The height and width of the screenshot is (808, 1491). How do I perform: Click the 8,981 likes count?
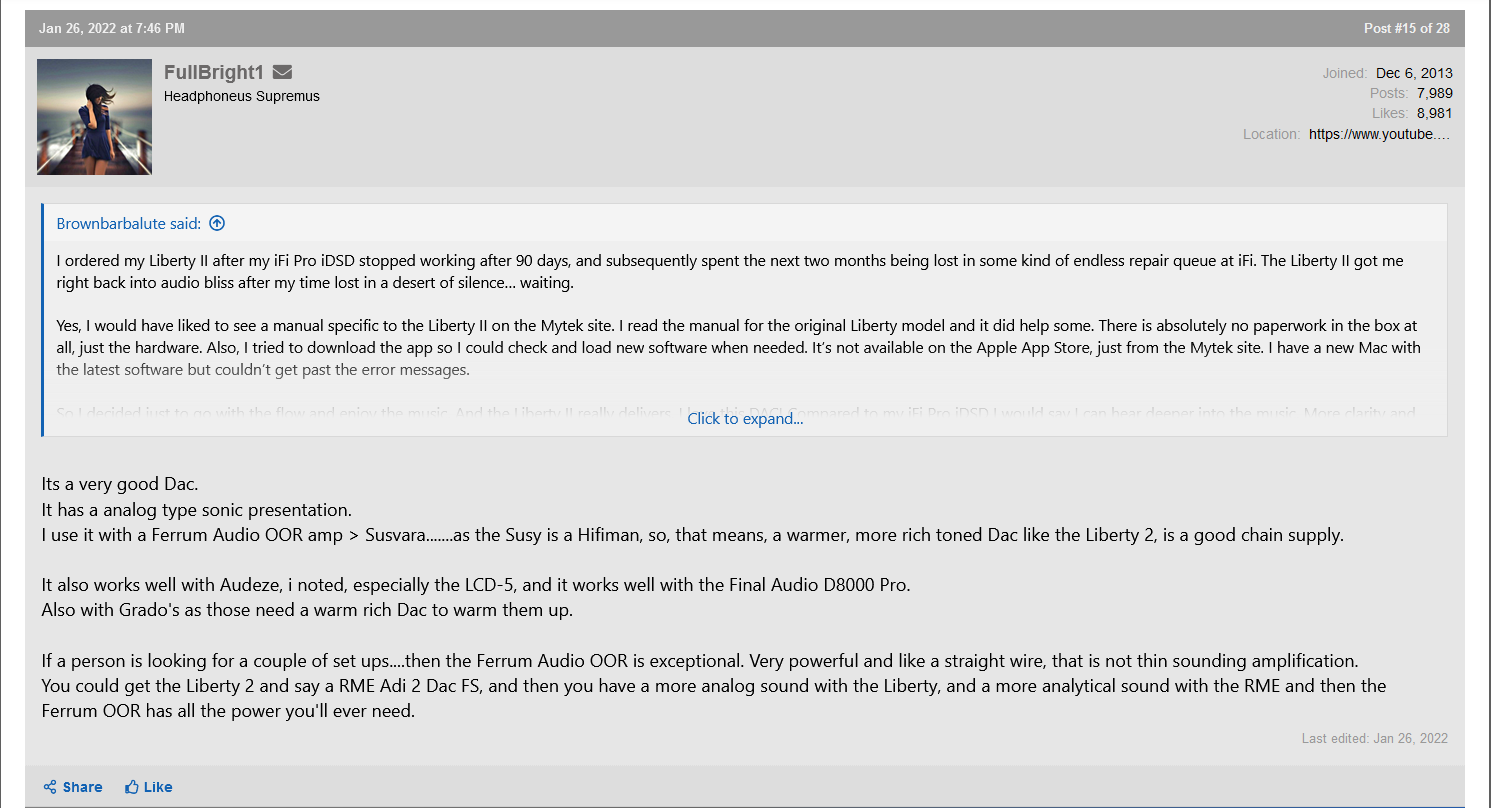[1434, 113]
